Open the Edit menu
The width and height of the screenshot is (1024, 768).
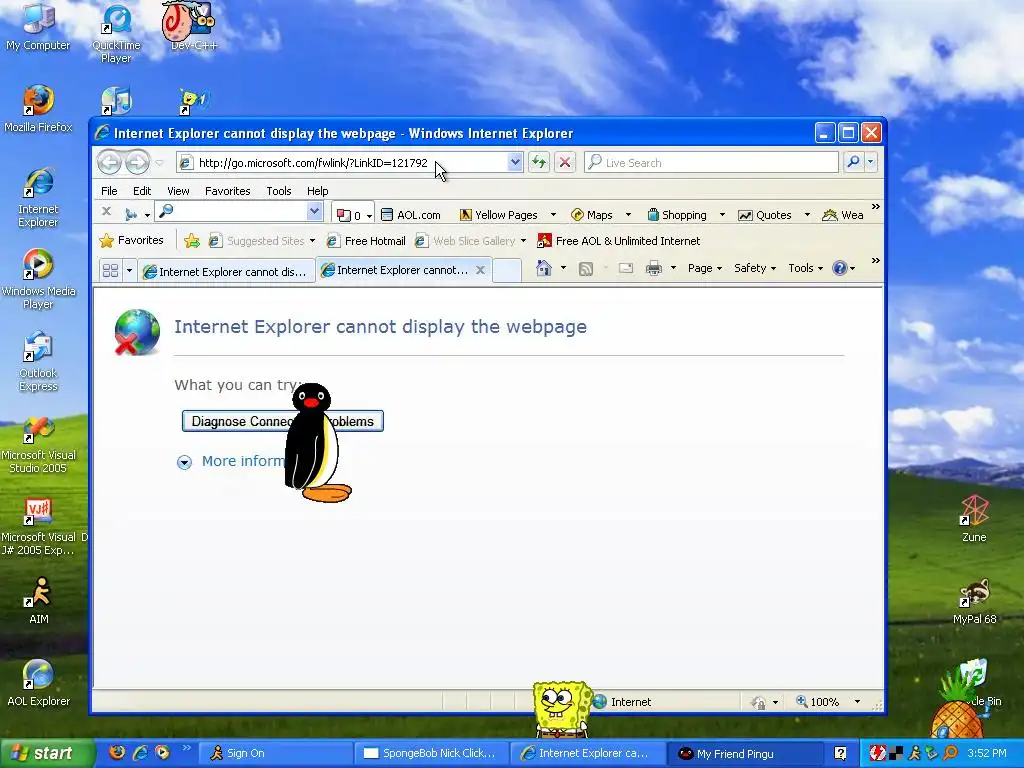click(142, 191)
